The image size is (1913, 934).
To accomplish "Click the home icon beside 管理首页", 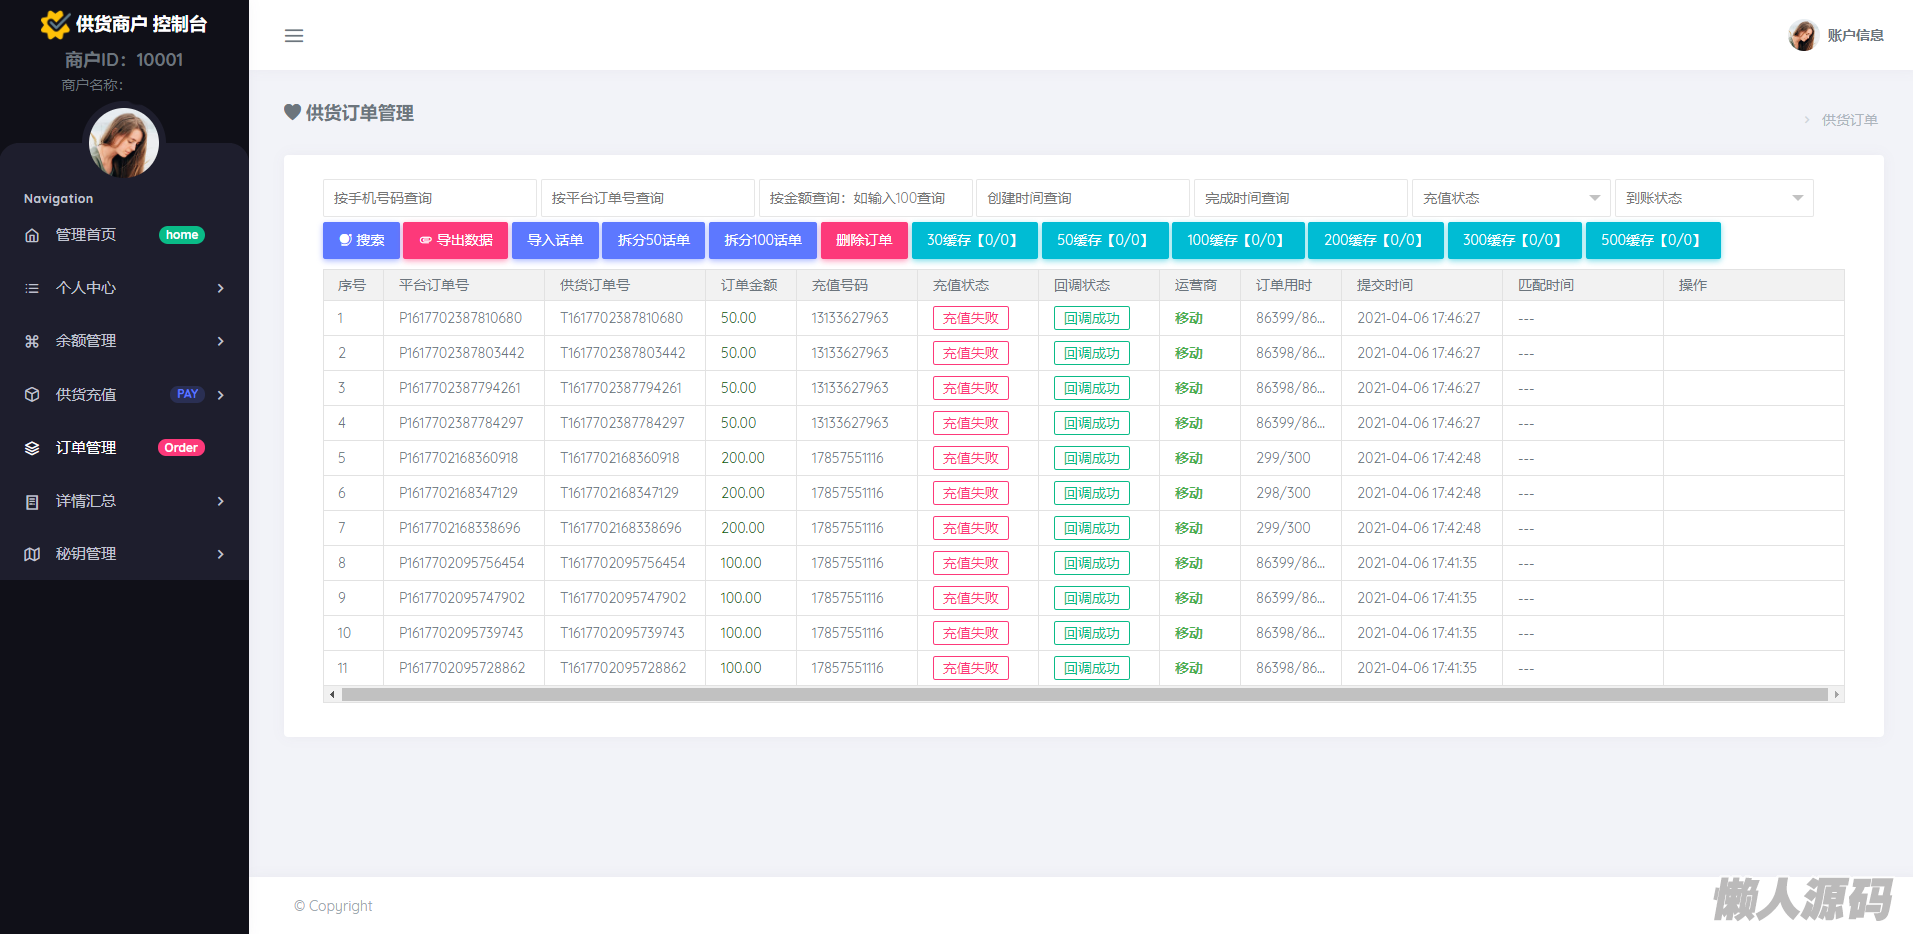I will 32,235.
